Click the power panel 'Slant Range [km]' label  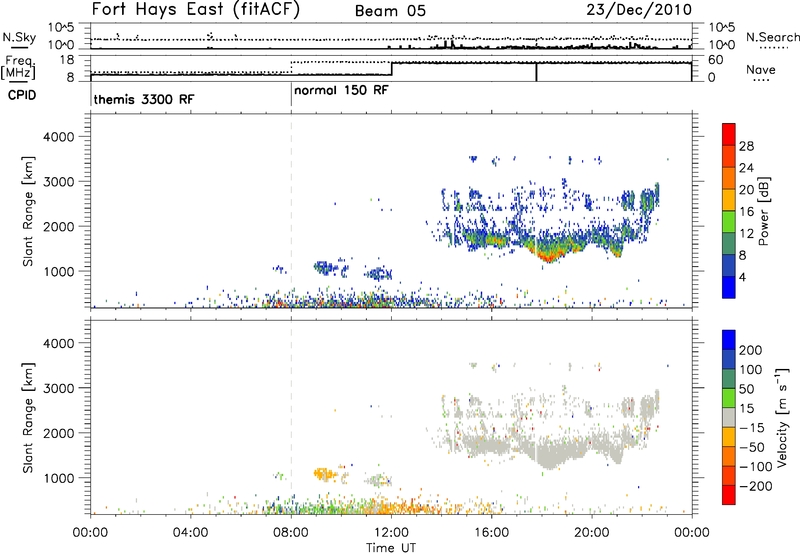[28, 211]
